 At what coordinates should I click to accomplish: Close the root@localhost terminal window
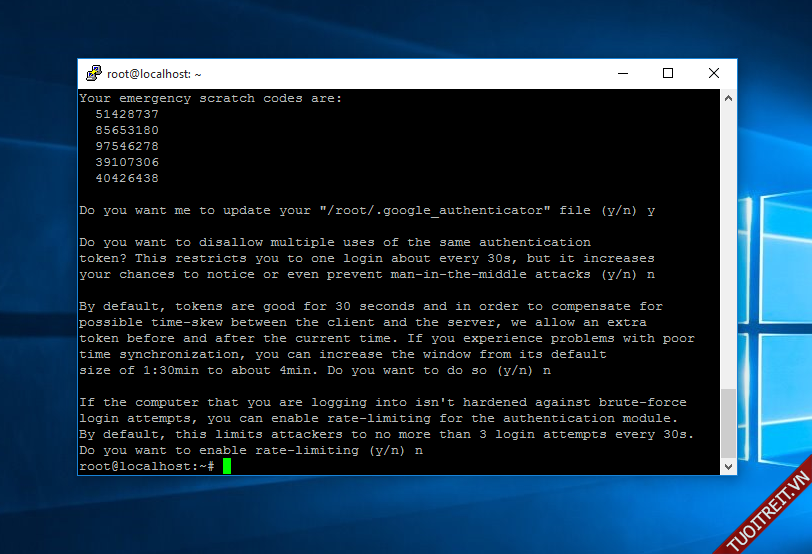click(x=714, y=73)
